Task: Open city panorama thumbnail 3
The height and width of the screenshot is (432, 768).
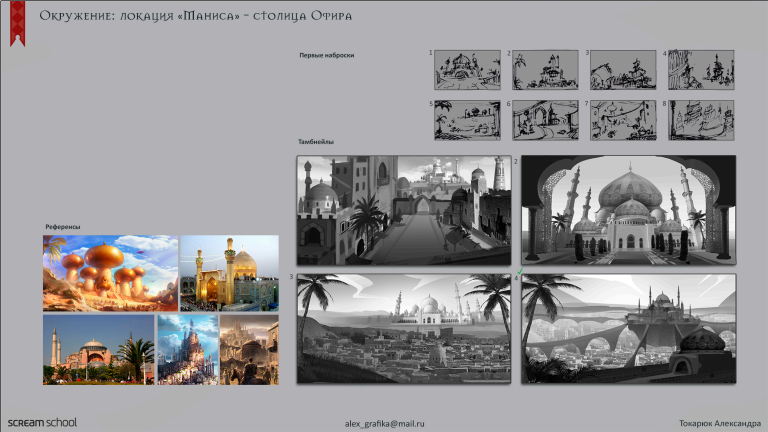Action: coord(404,329)
